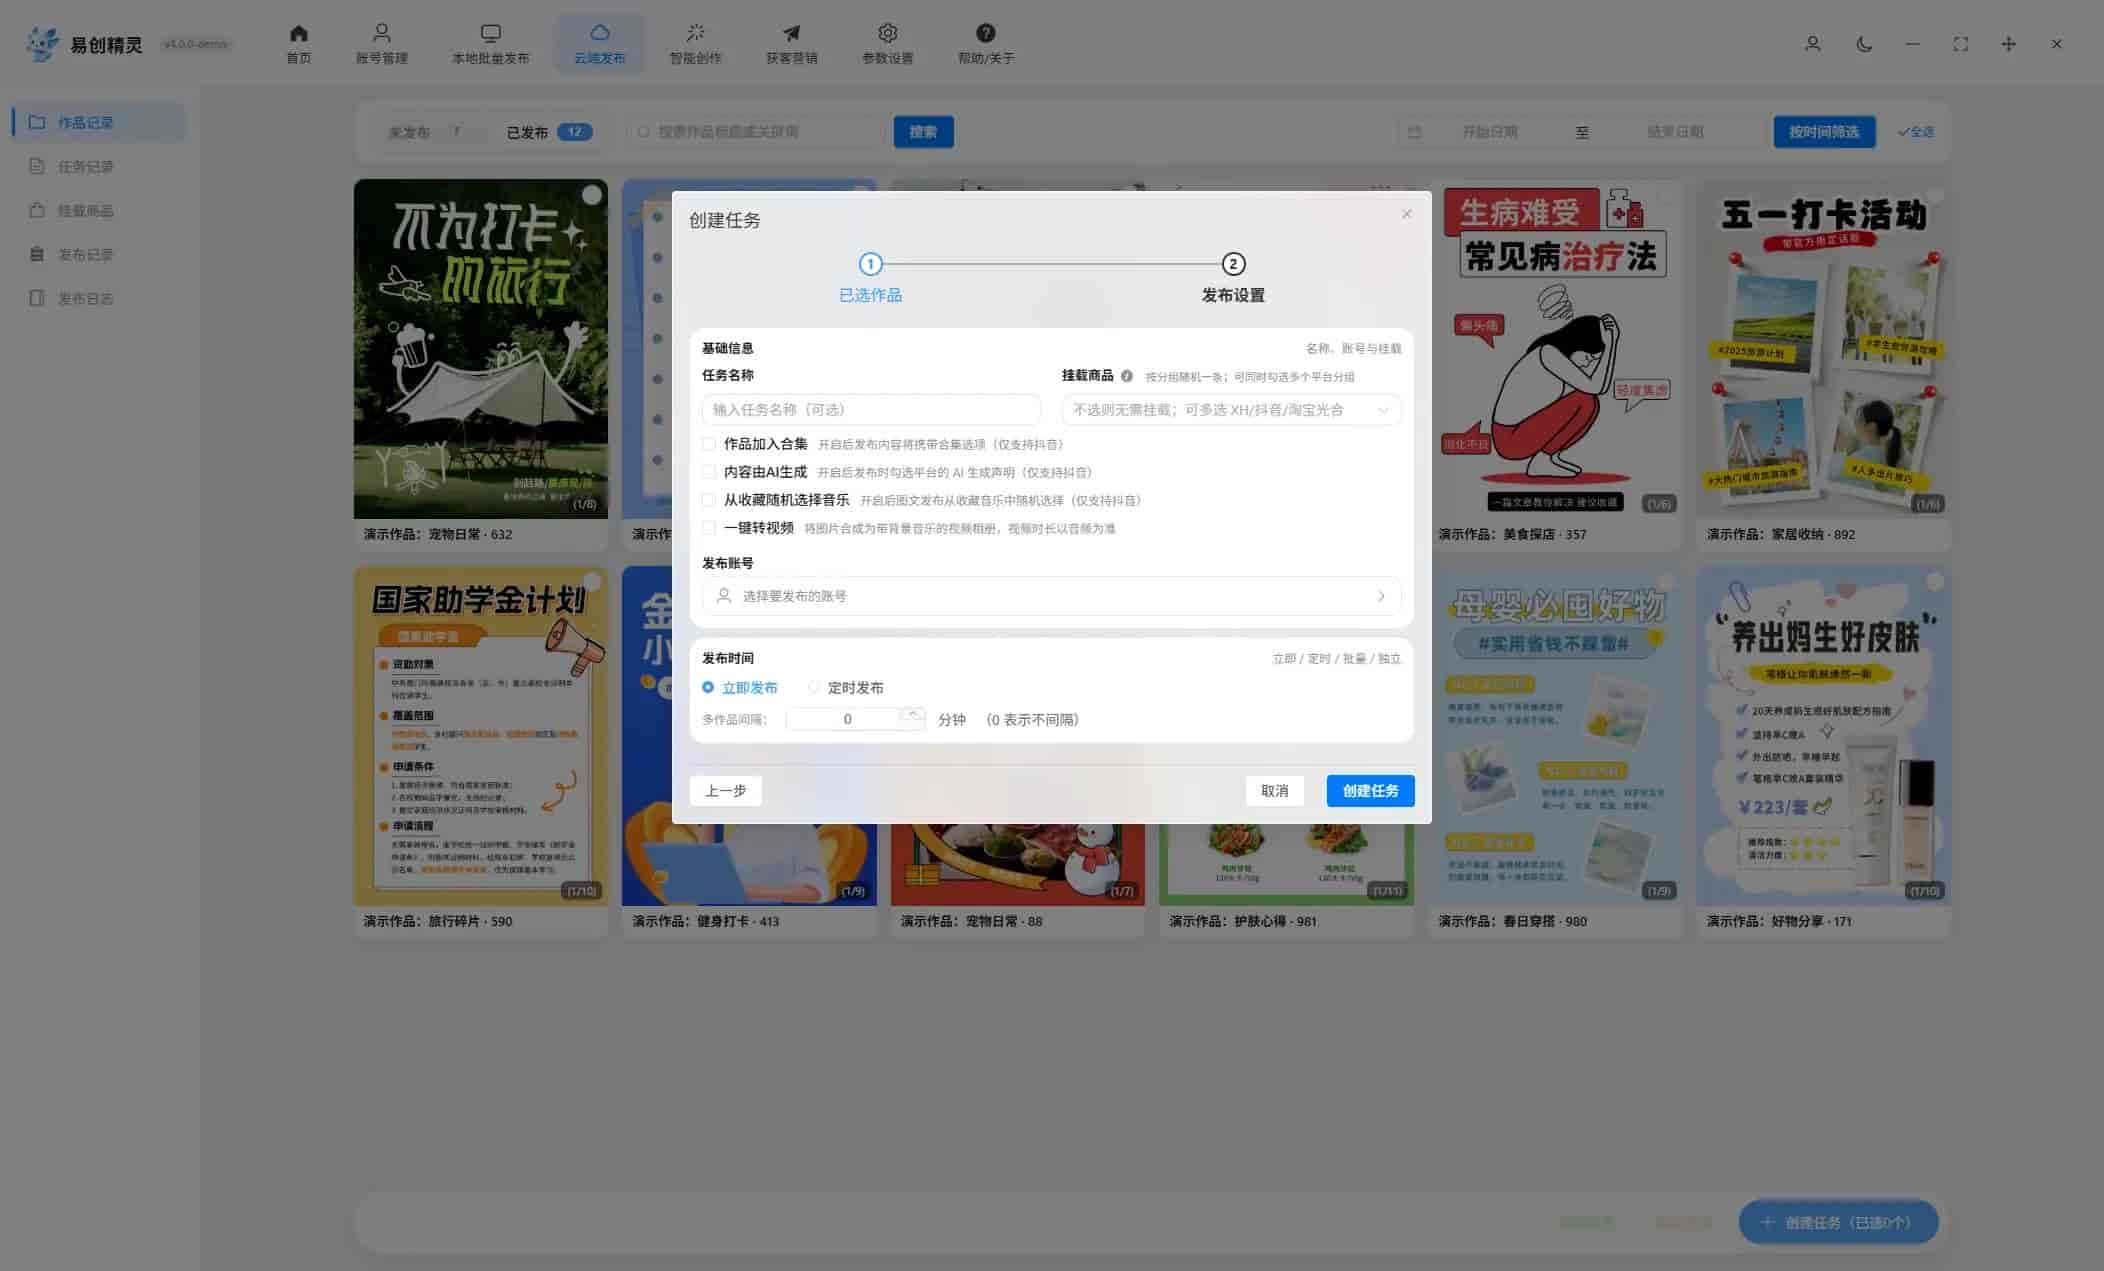Open 发布日志 in sidebar

[98, 298]
